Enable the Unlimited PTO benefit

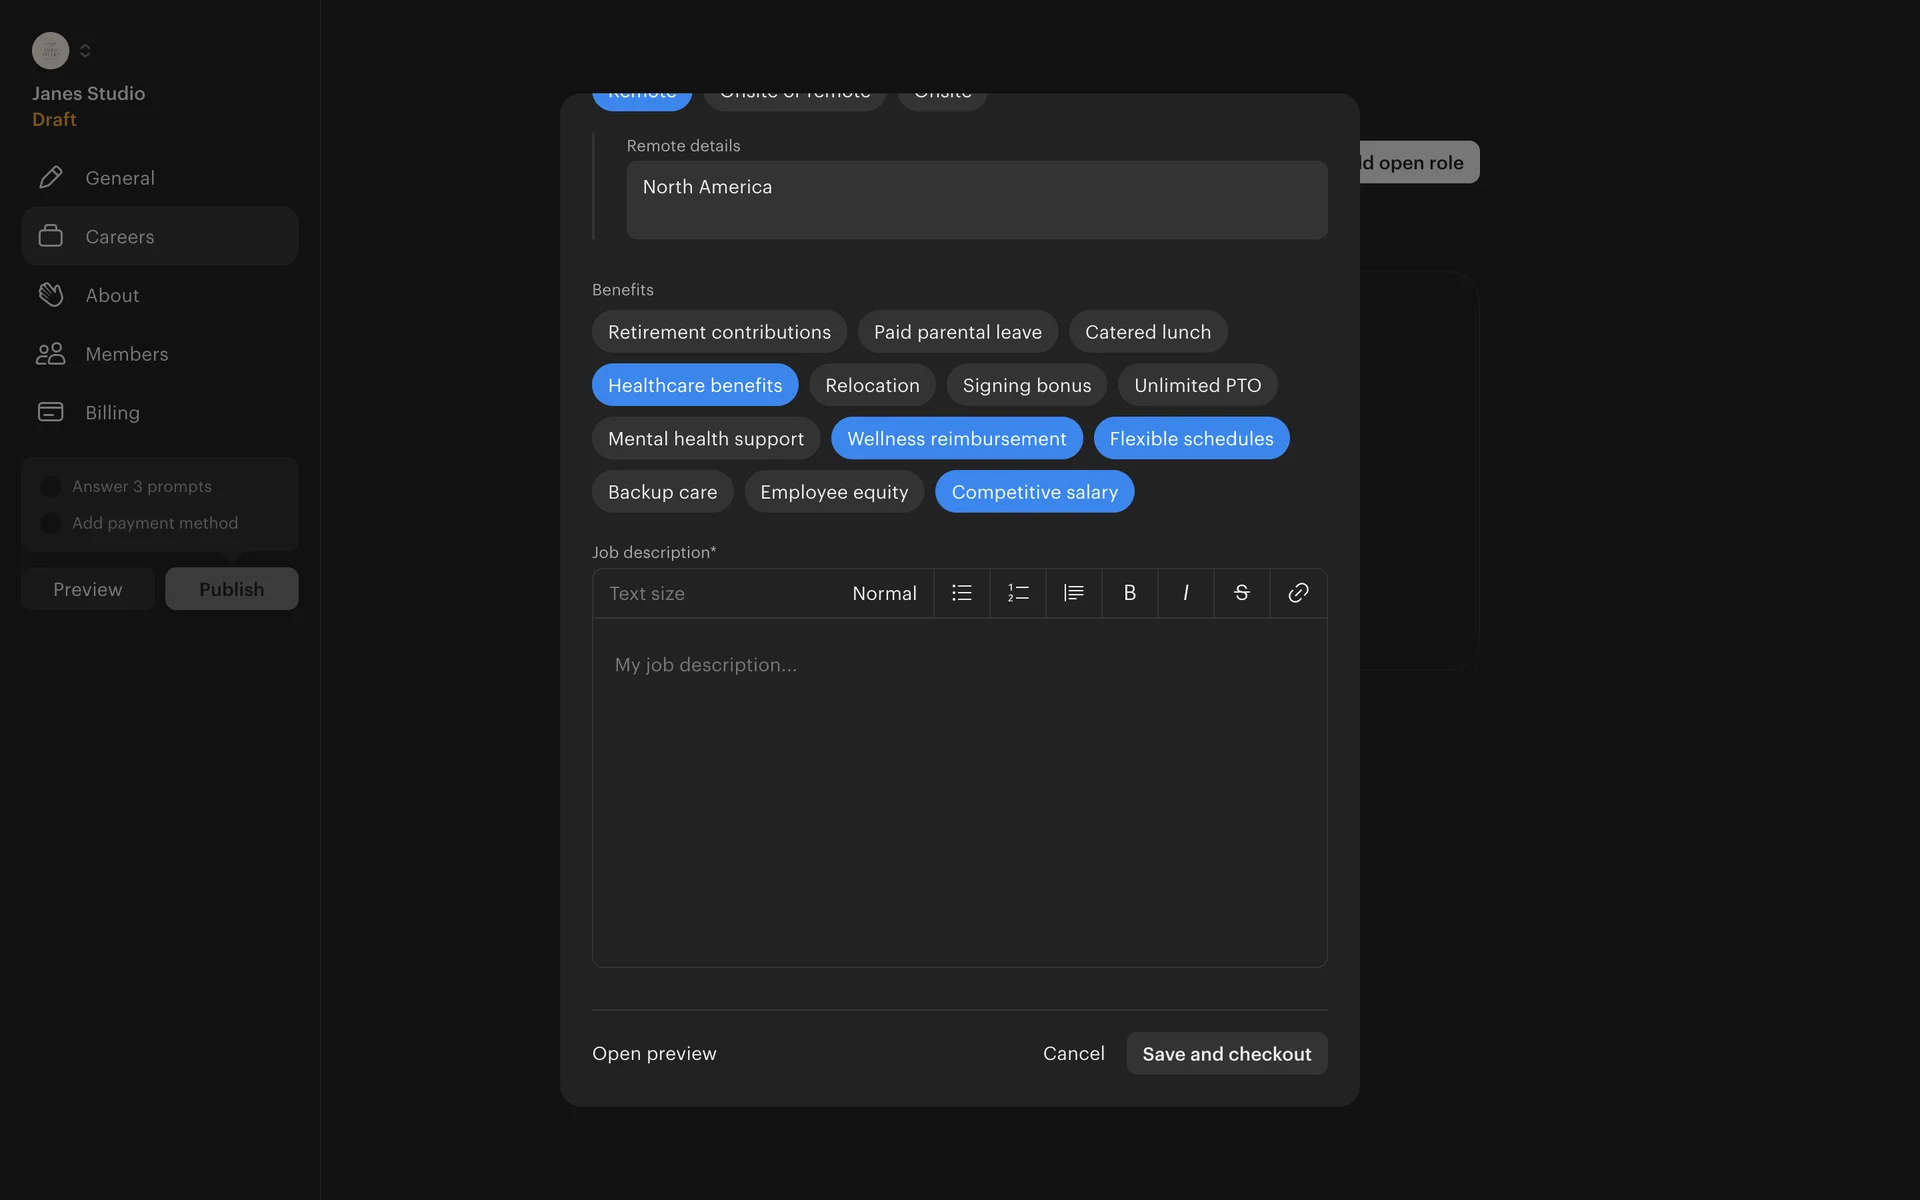point(1197,385)
